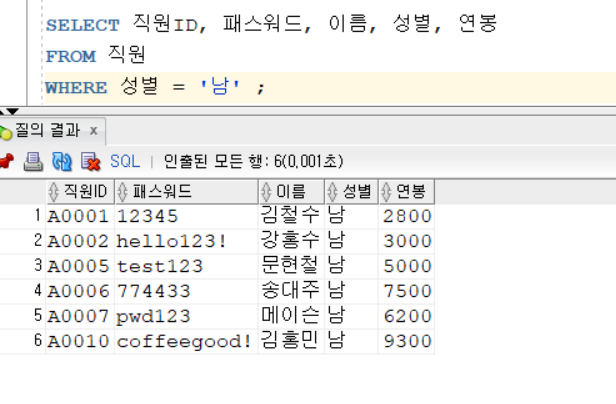Sort by the 패스워드 column header
The image size is (616, 404).
coord(186,192)
